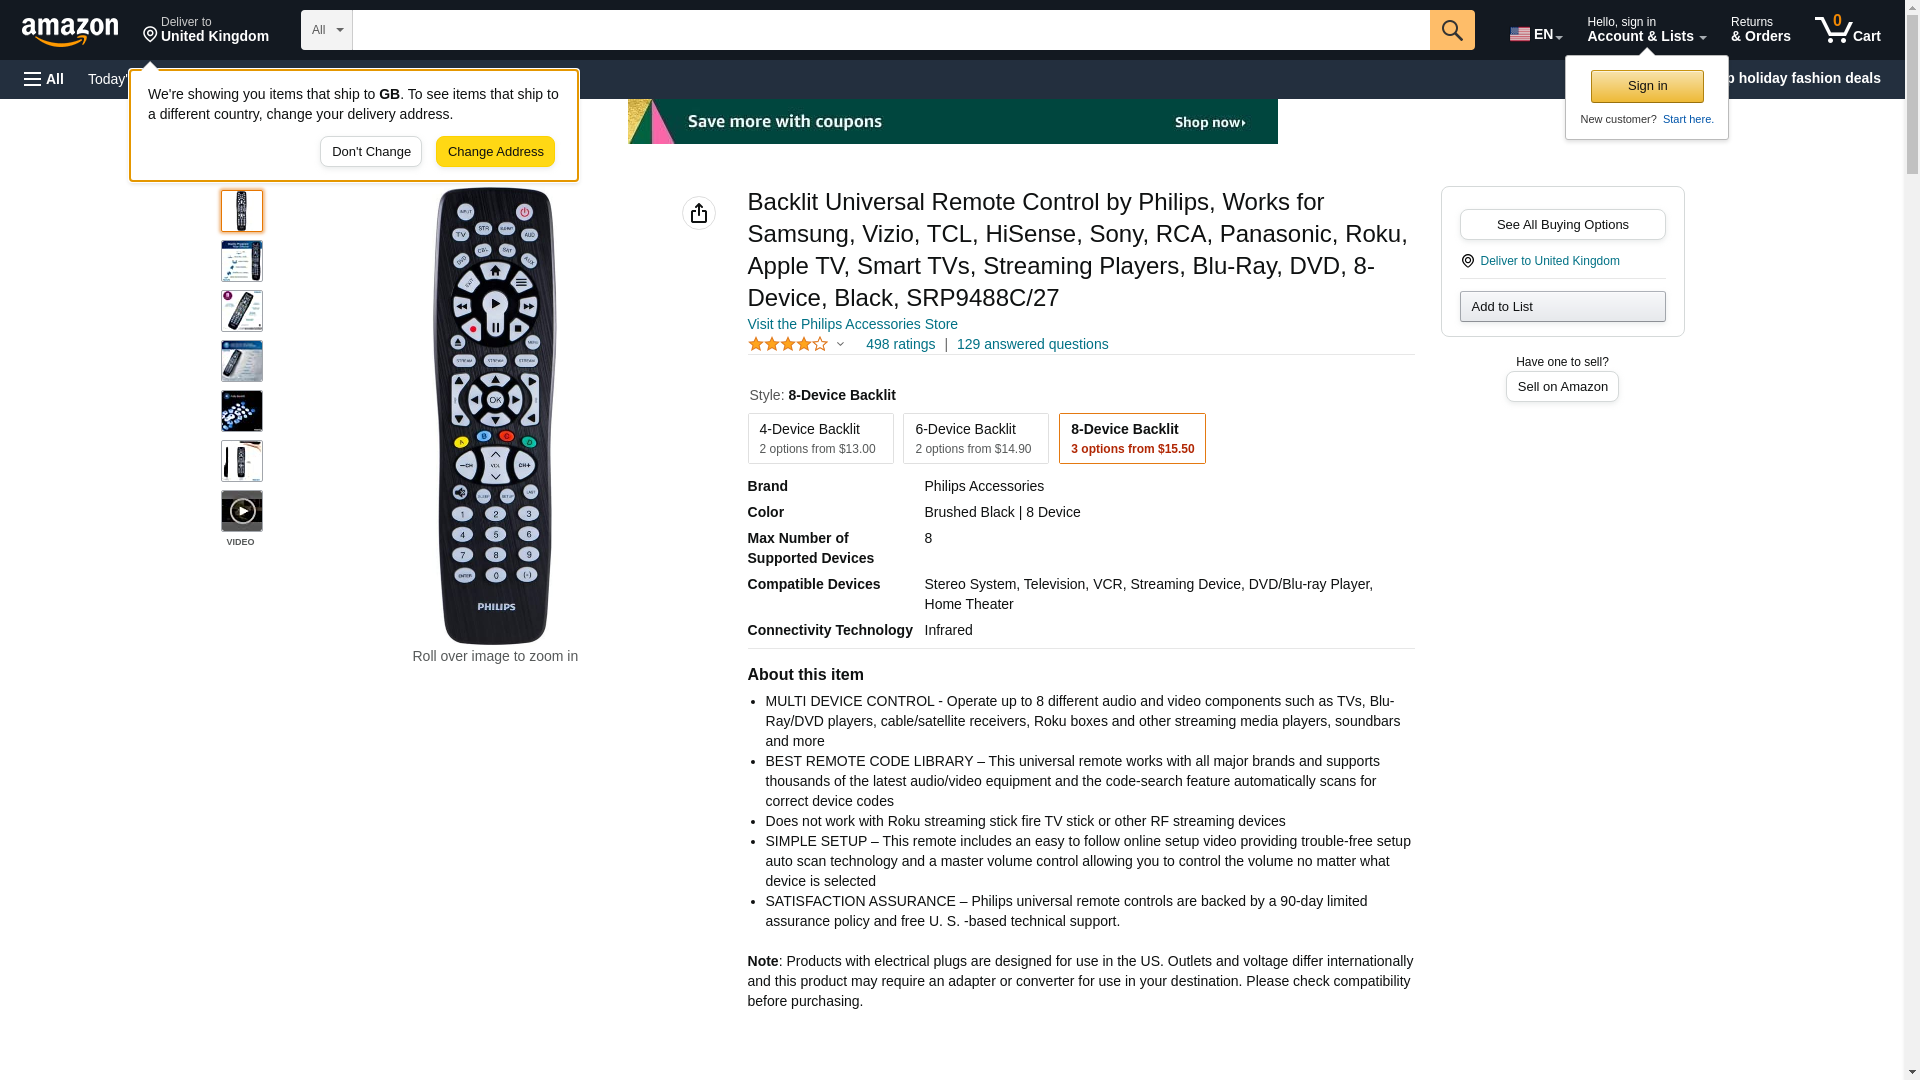
Task: Open the Amazon home logo
Action: click(70, 32)
